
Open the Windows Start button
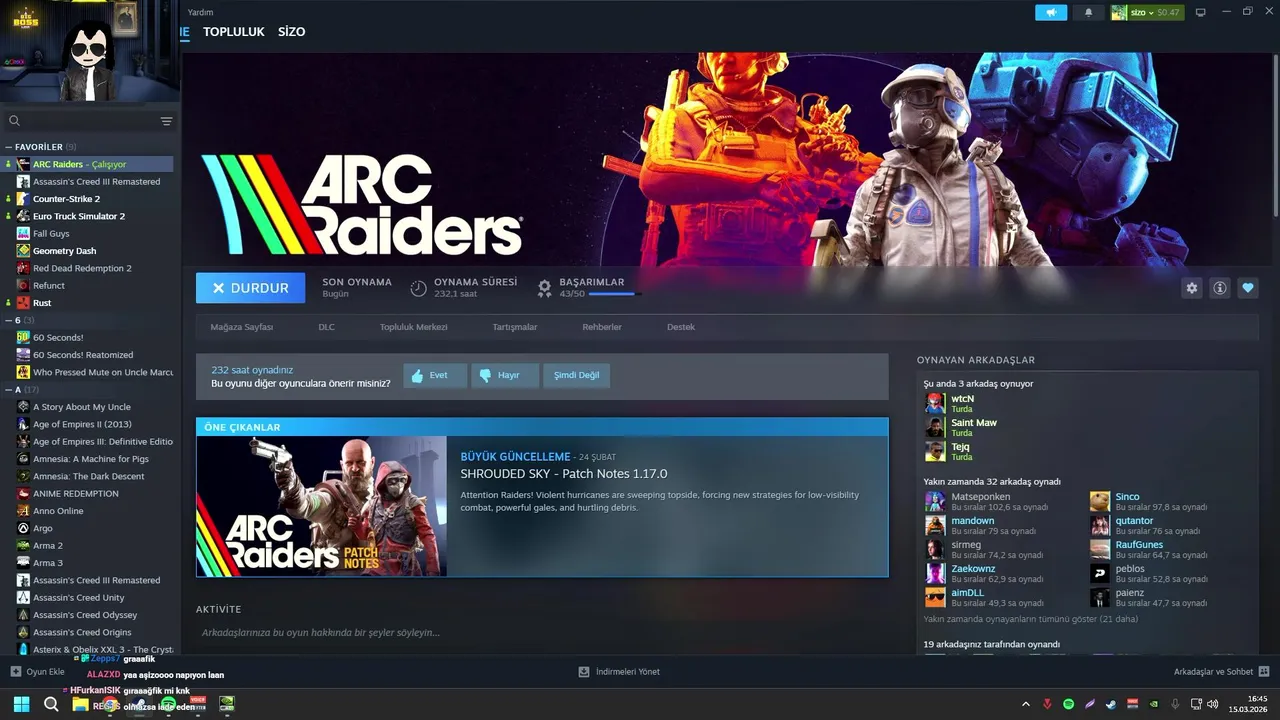(21, 704)
